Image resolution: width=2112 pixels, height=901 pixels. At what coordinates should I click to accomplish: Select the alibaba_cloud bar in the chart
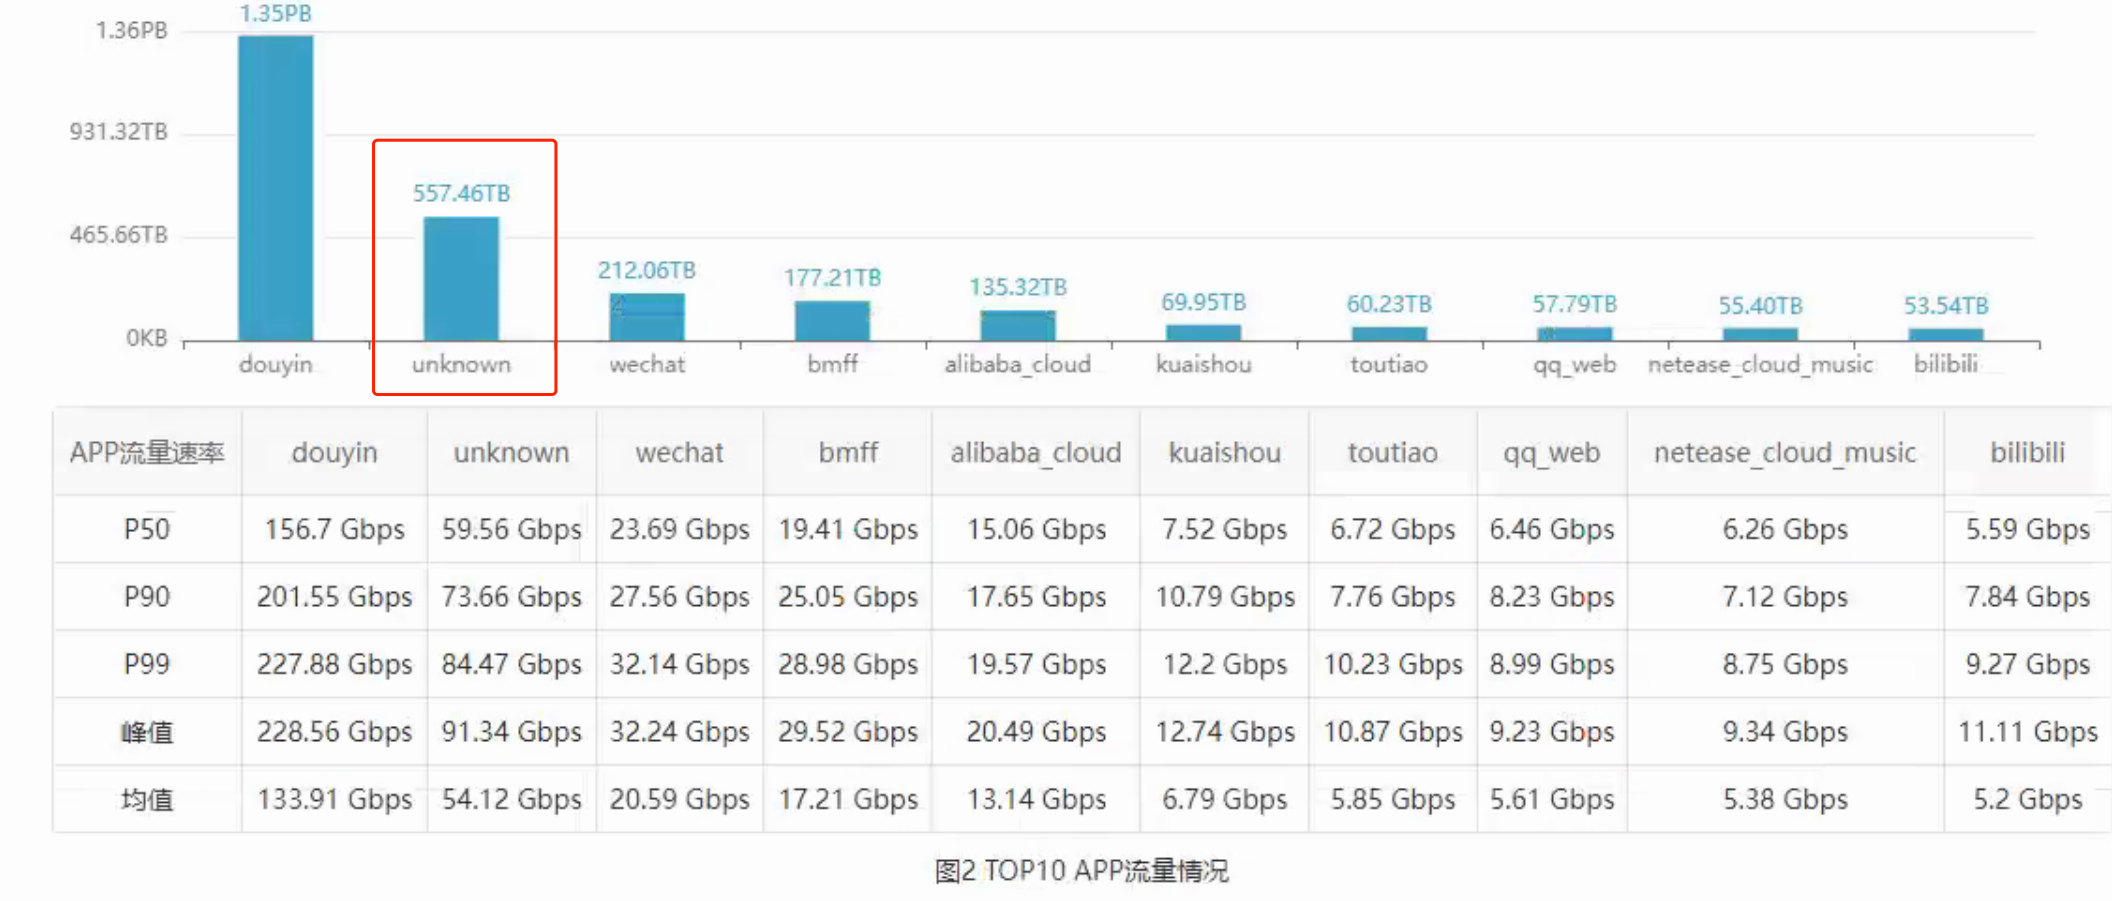coord(1017,326)
